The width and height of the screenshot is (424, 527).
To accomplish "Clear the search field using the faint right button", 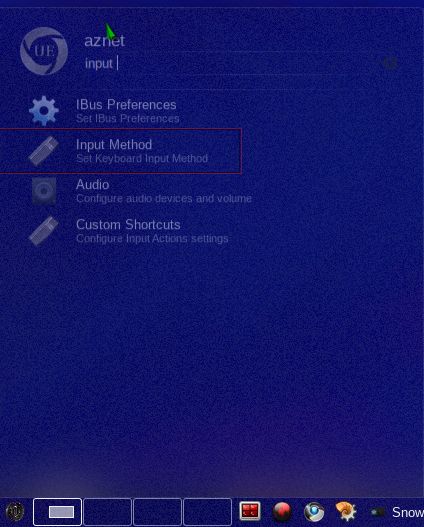I will (390, 63).
